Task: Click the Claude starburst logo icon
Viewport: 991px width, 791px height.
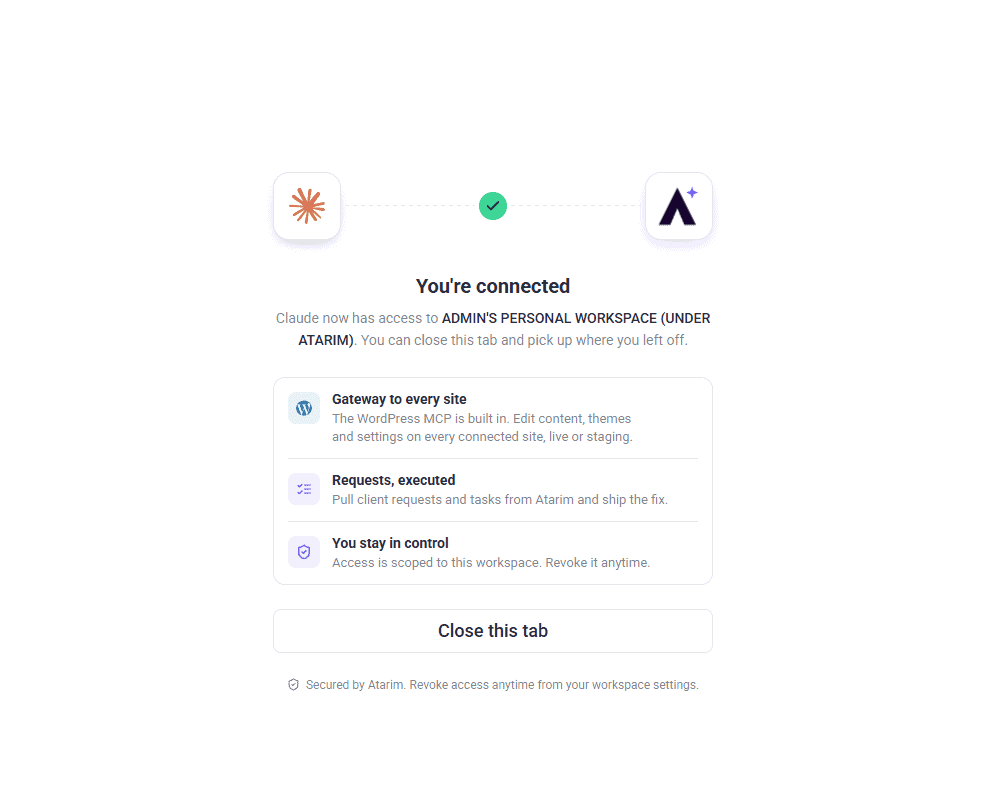Action: click(307, 206)
